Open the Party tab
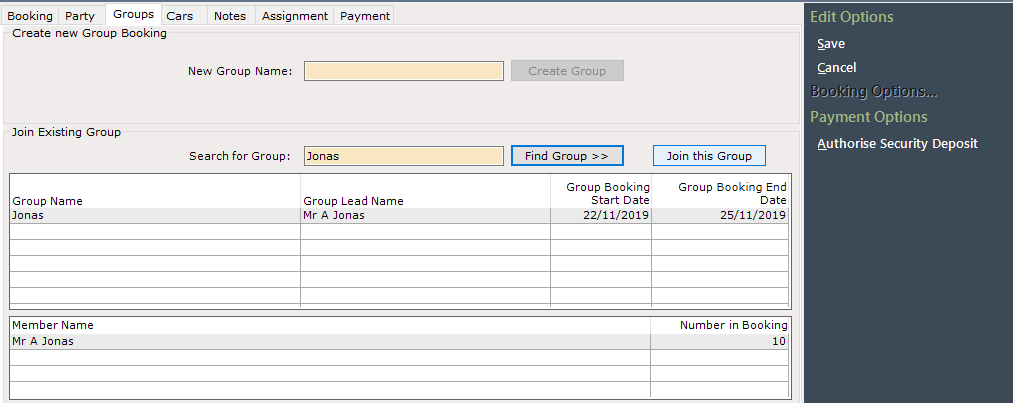Image resolution: width=1013 pixels, height=403 pixels. click(80, 16)
